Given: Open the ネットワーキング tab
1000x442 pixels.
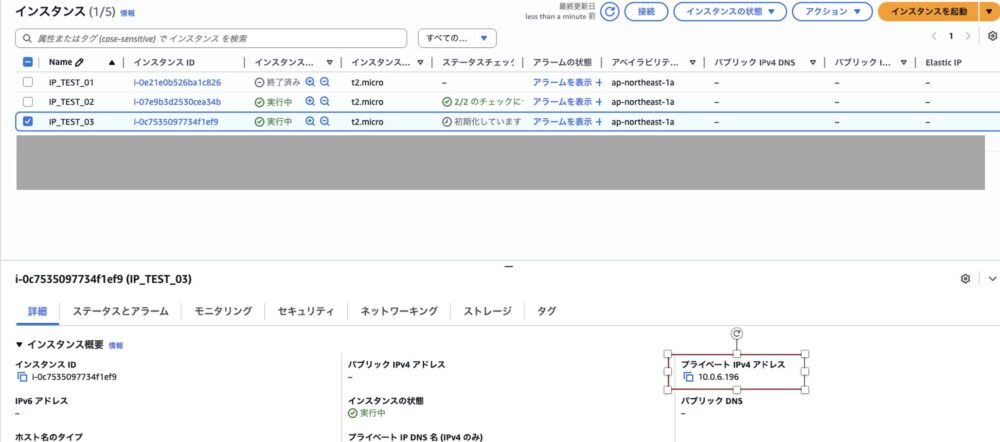Looking at the screenshot, I should click(398, 312).
